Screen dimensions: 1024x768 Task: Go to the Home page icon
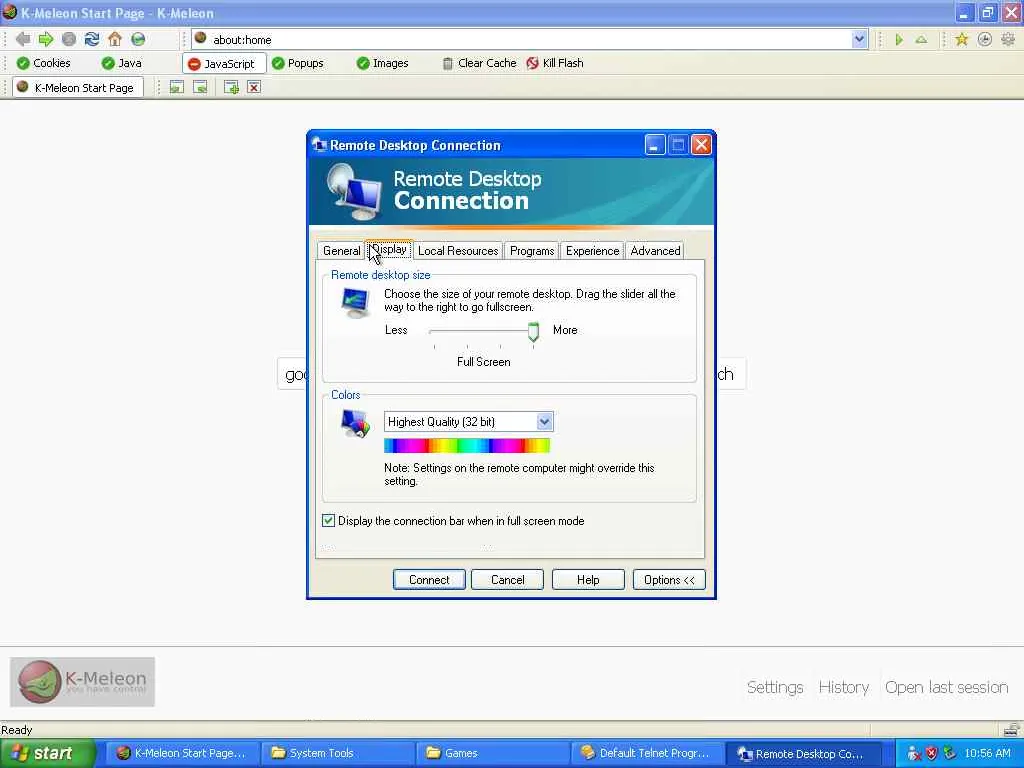(115, 39)
